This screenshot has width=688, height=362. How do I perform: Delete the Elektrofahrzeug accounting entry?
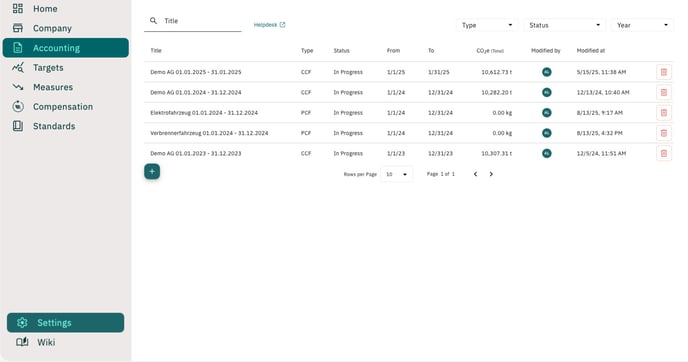(x=663, y=113)
